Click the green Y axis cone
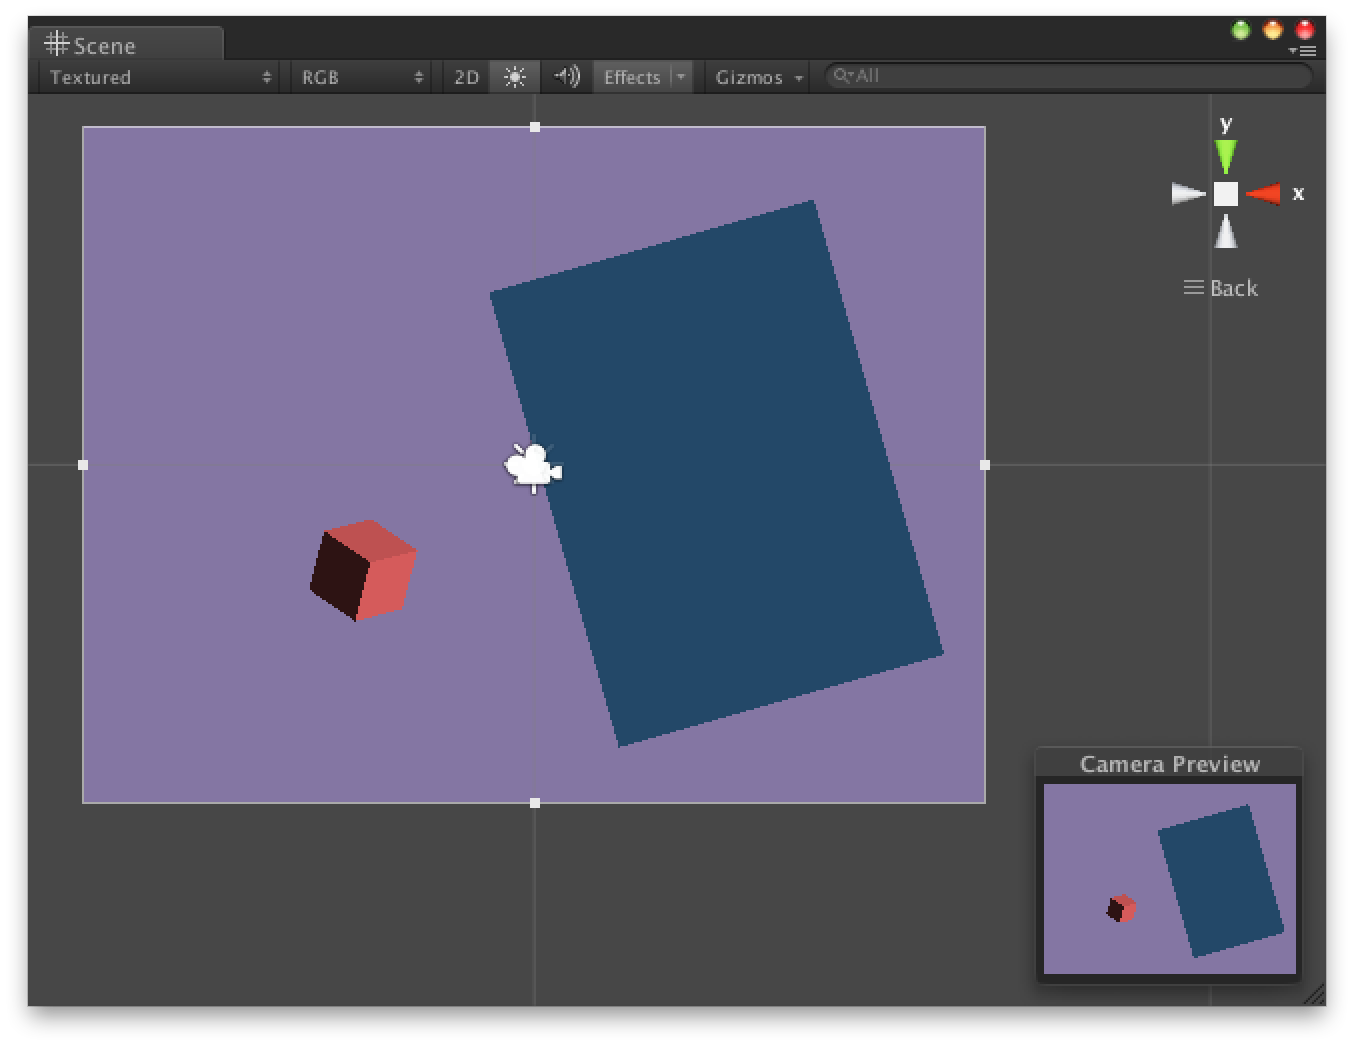The image size is (1354, 1046). 1226,157
